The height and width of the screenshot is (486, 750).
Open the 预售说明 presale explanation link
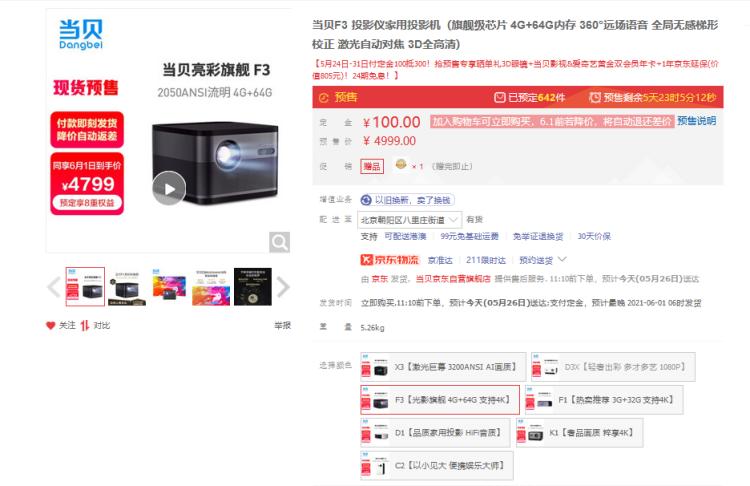(x=696, y=121)
